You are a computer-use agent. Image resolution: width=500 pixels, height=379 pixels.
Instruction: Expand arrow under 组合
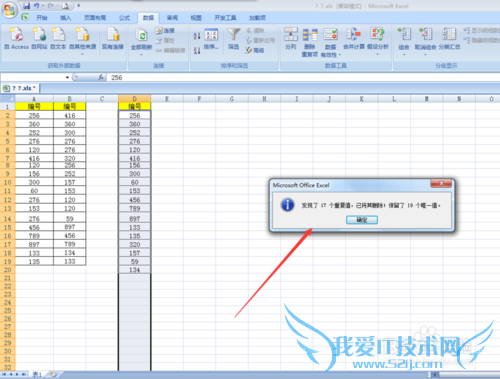[x=404, y=54]
